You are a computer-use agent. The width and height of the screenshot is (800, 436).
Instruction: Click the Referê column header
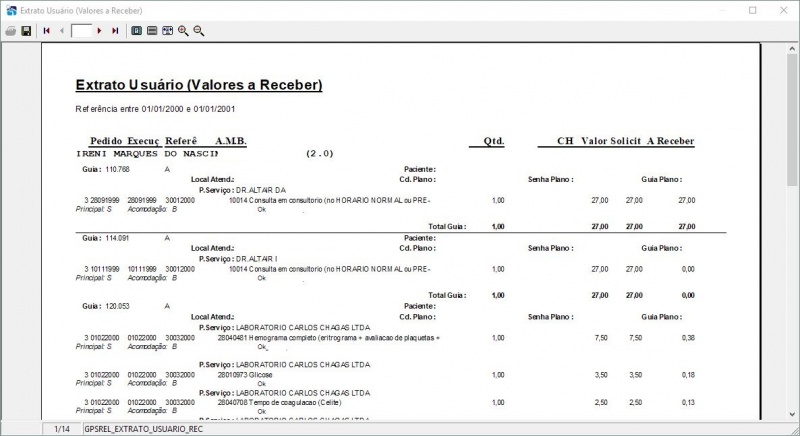tap(181, 141)
